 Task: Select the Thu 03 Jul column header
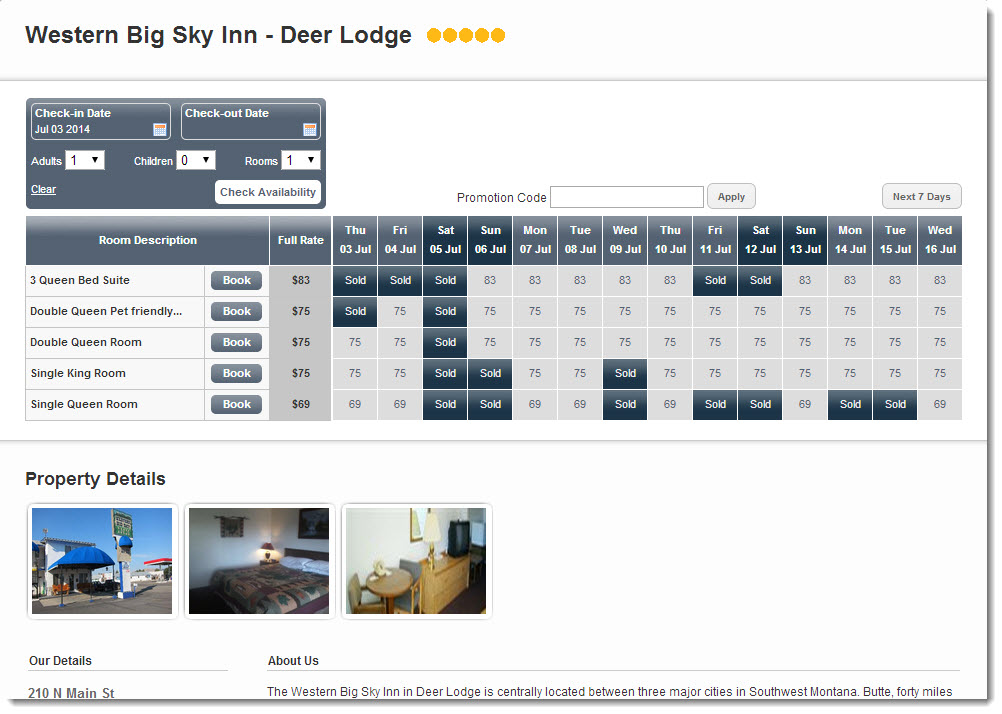[355, 240]
